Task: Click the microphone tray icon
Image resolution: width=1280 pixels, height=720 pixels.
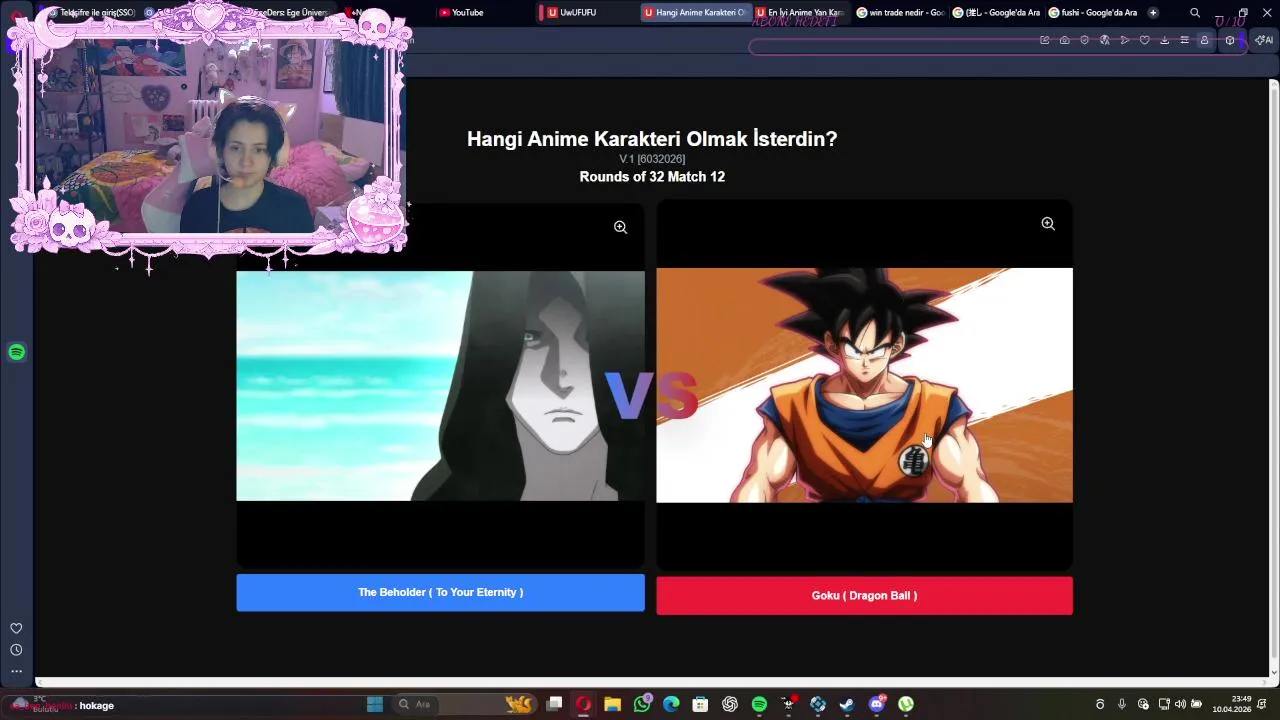Action: click(1122, 704)
